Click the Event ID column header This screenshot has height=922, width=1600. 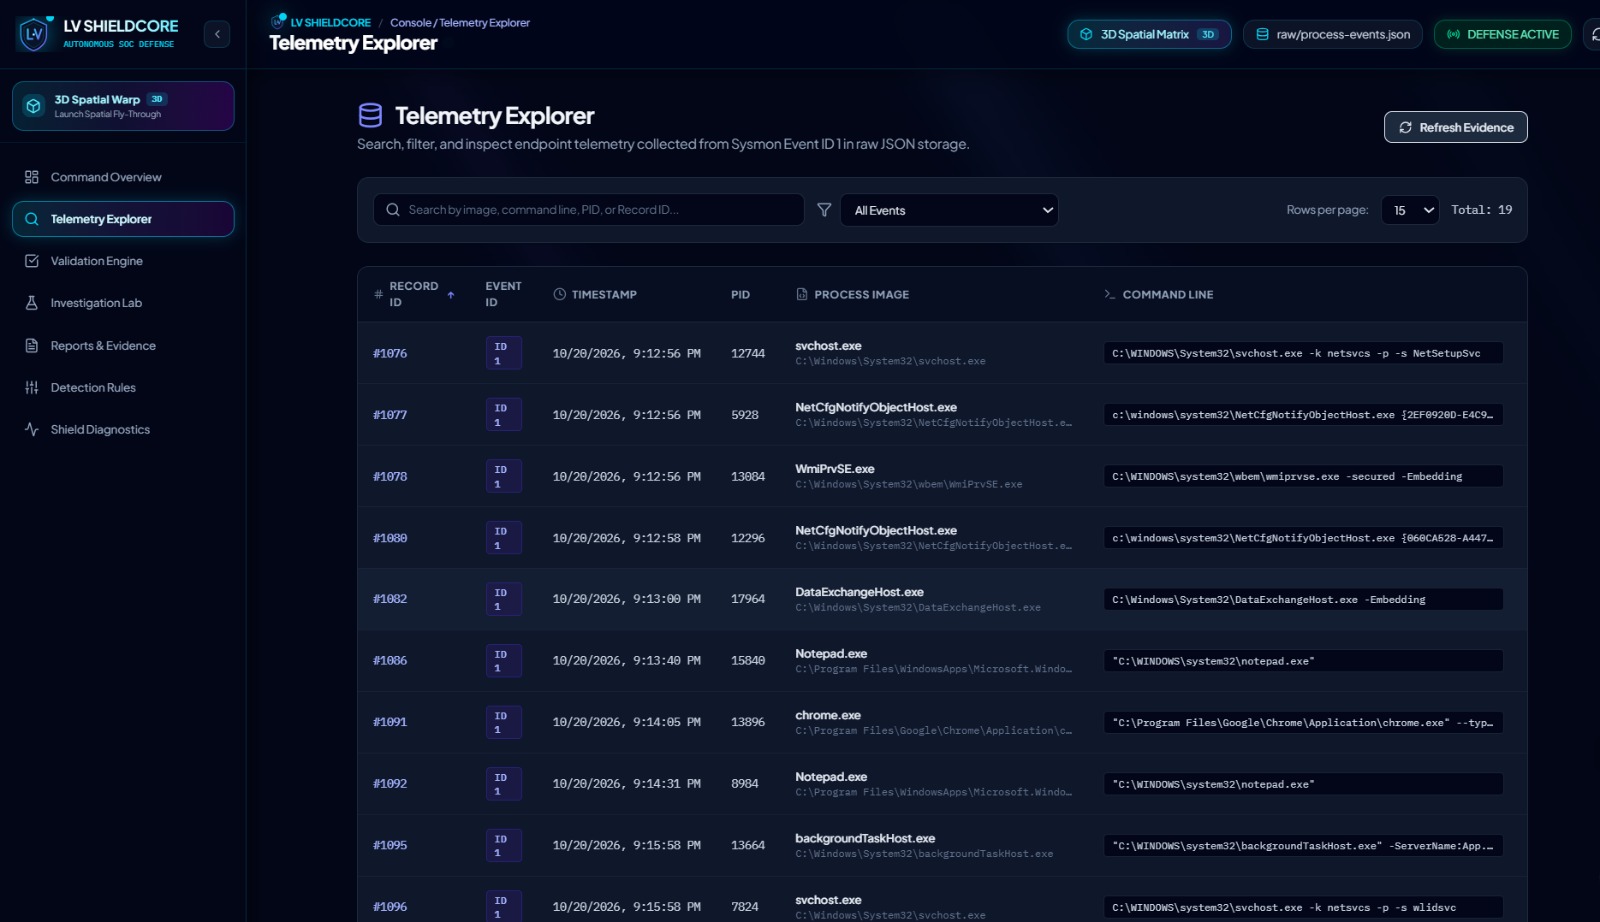point(503,294)
